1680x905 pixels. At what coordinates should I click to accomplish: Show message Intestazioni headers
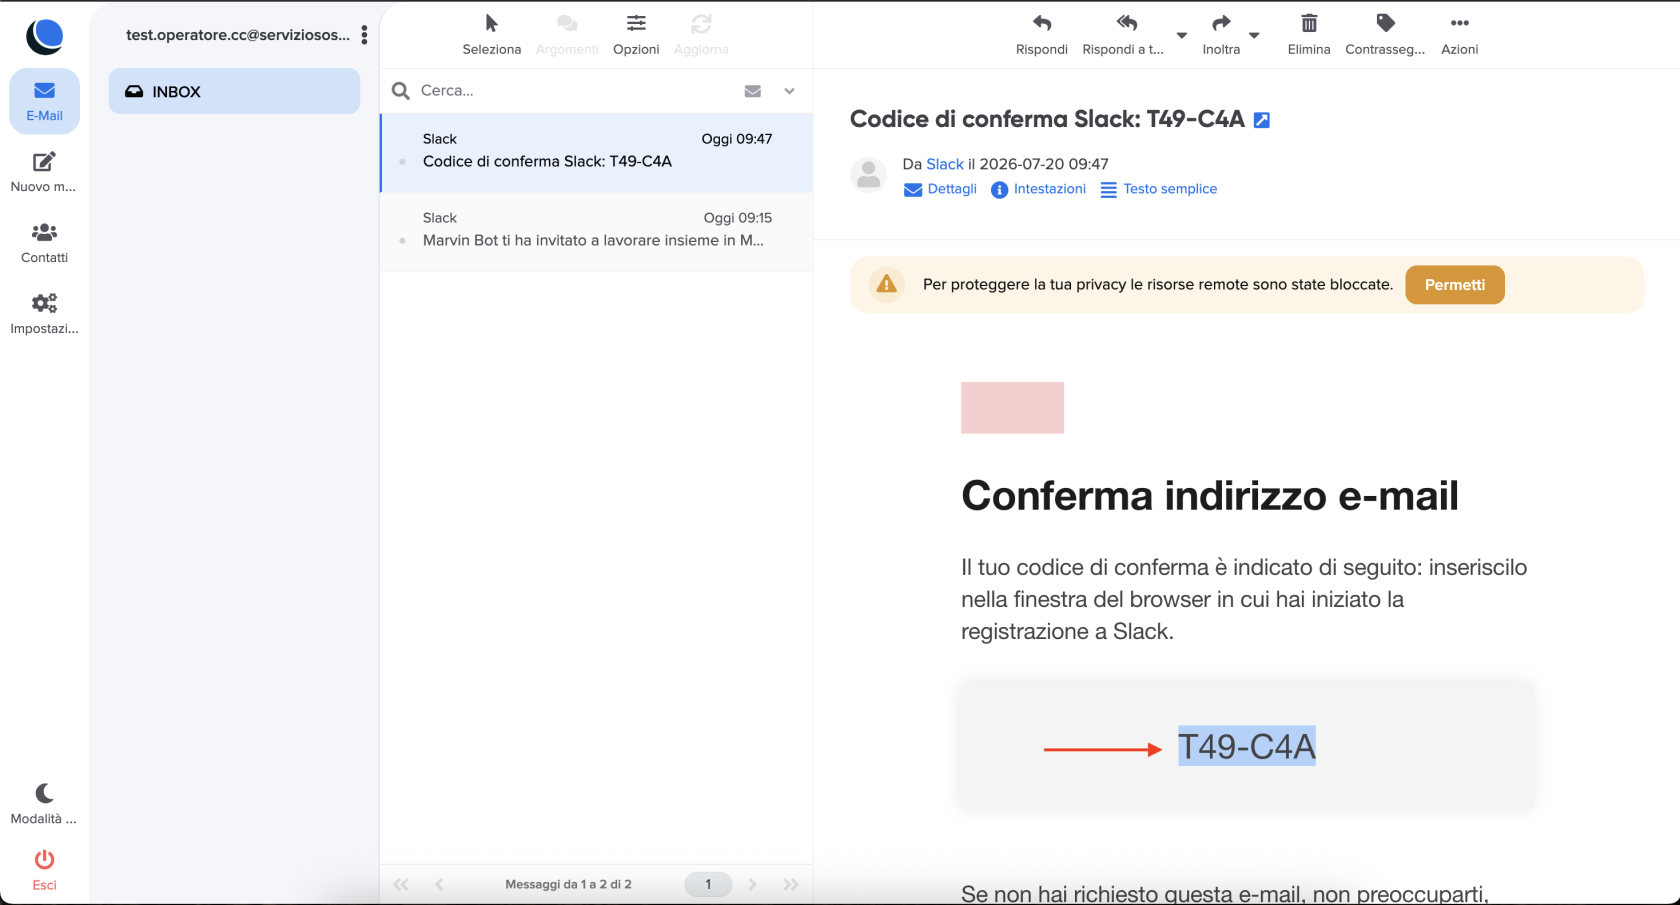[x=1038, y=189]
